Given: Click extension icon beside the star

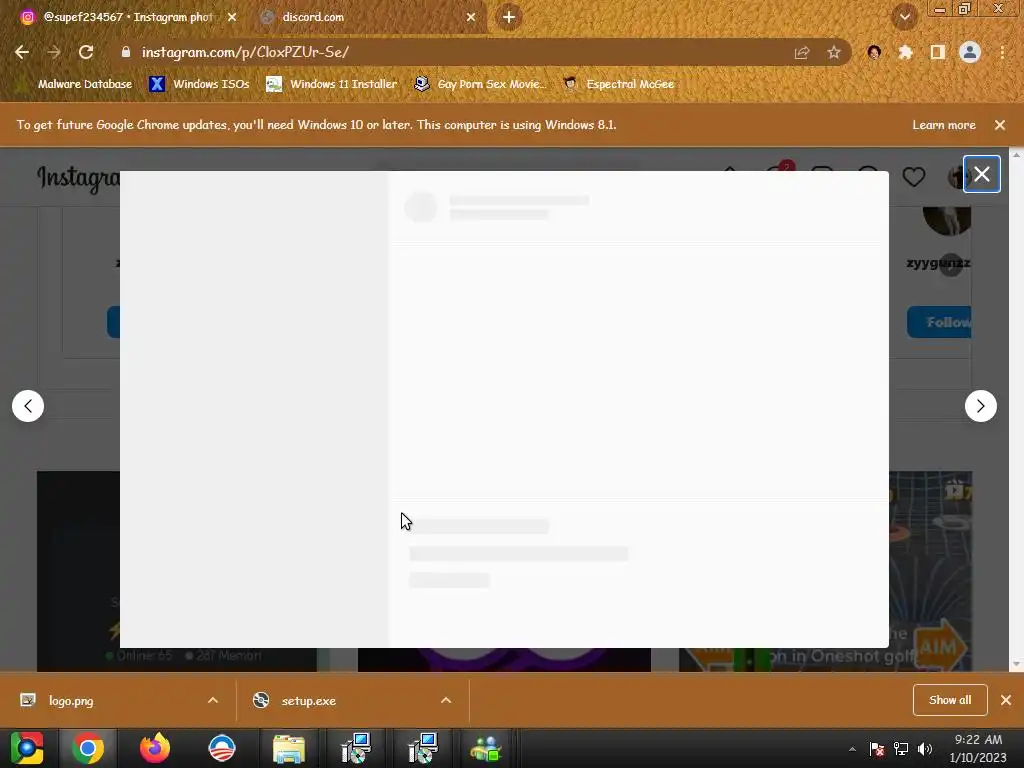Looking at the screenshot, I should point(874,52).
